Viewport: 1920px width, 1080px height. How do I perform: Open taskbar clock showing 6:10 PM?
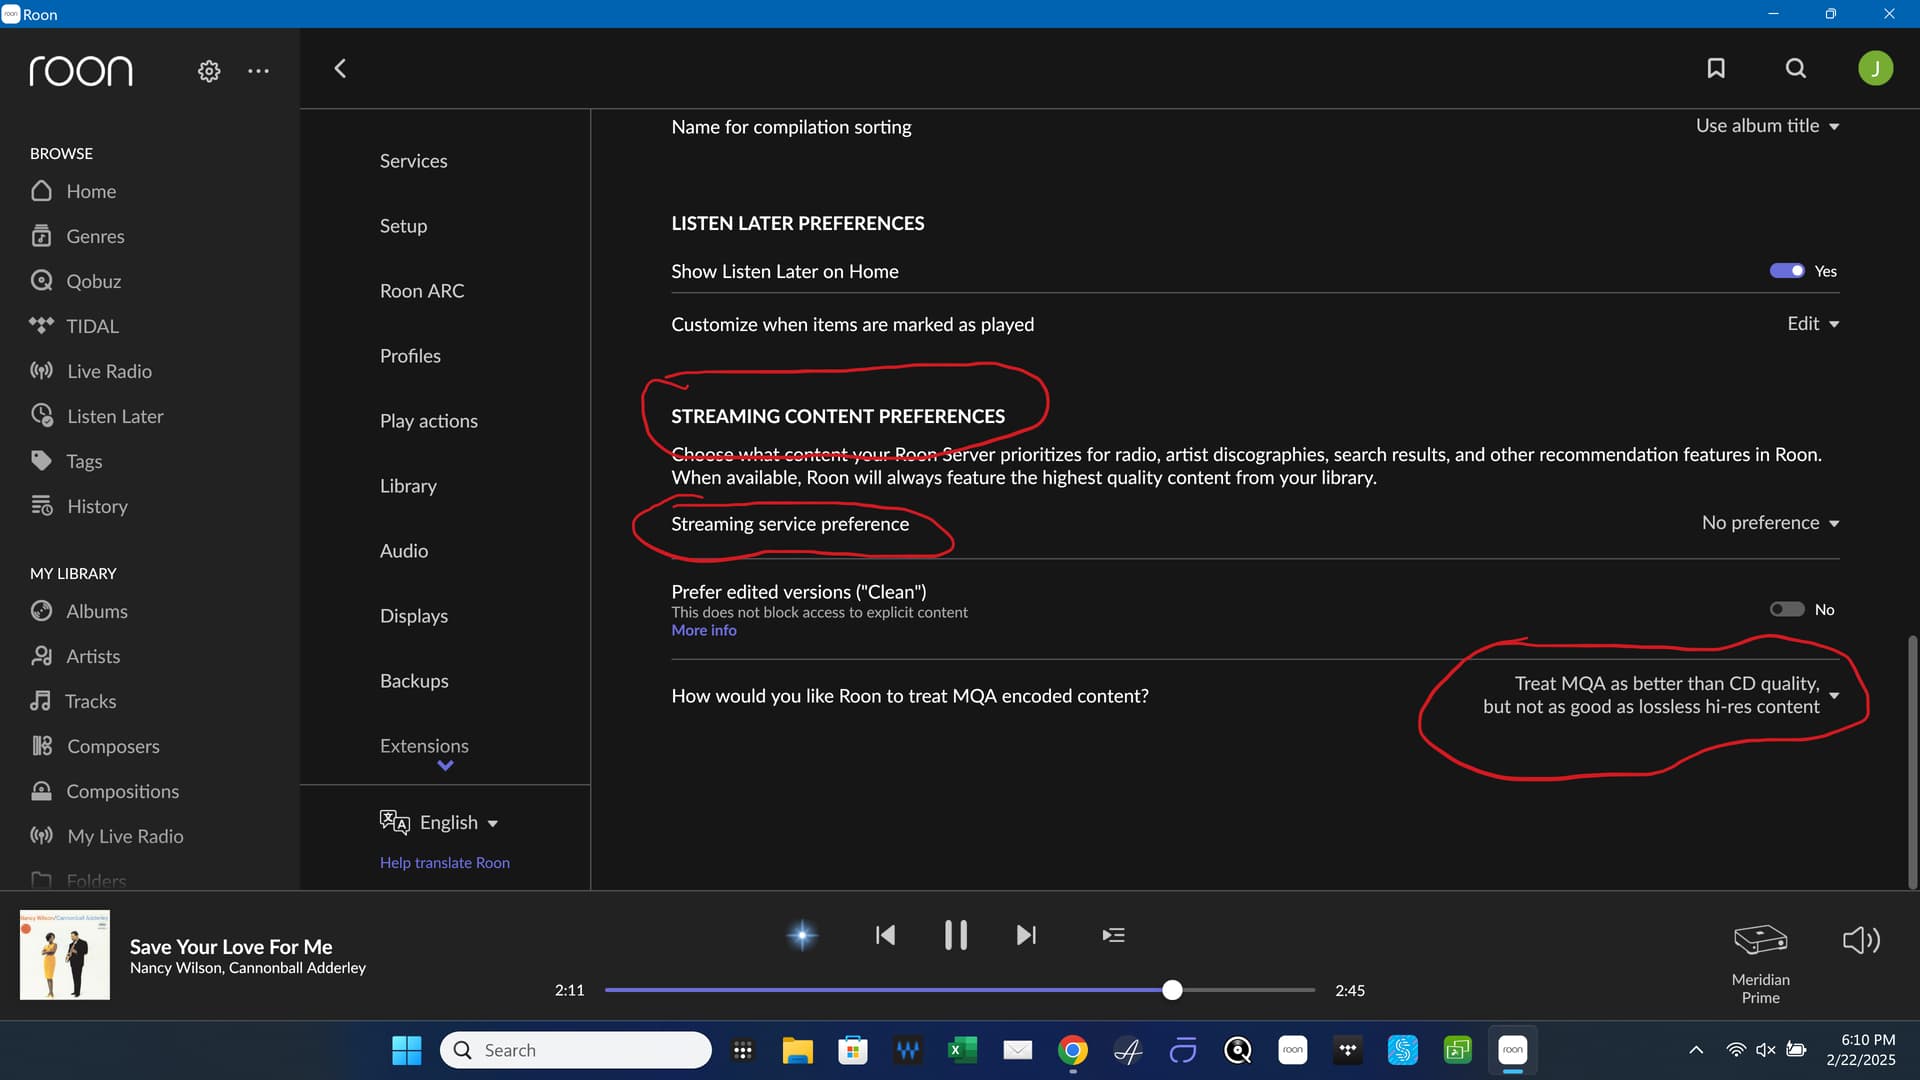tap(1861, 1050)
